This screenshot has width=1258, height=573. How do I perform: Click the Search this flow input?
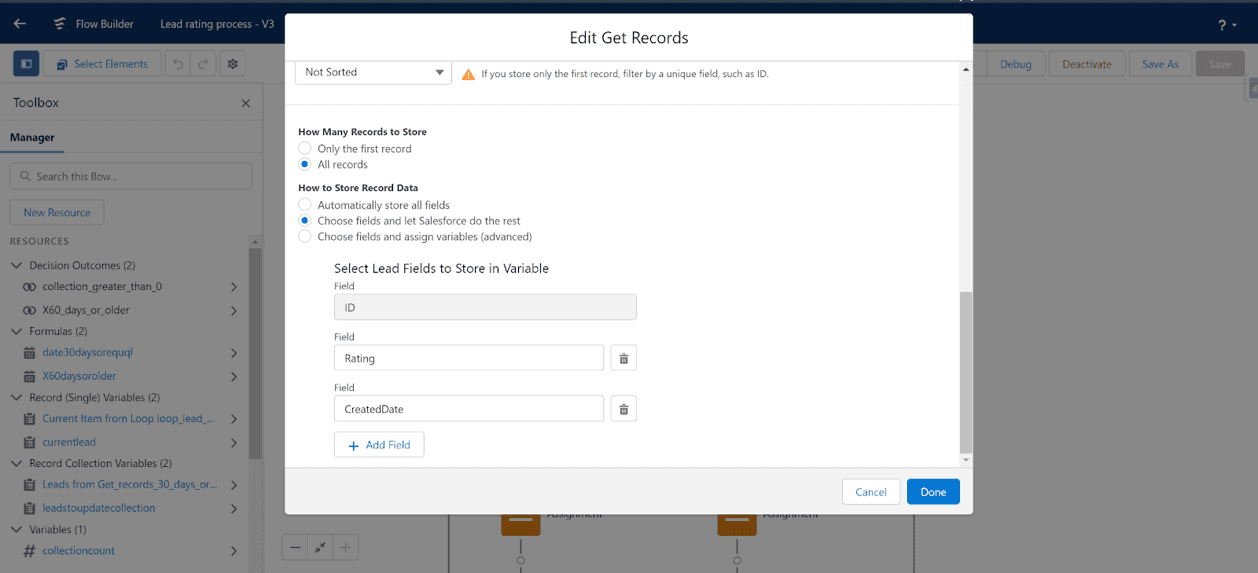tap(131, 176)
